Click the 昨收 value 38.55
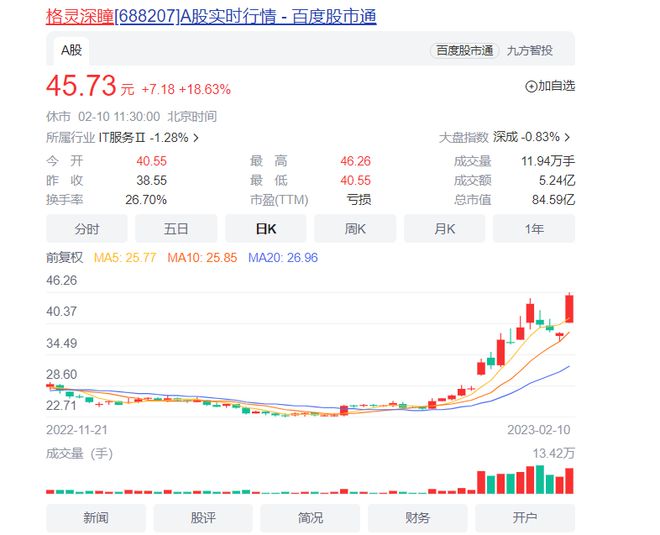Screen dimensions: 660x535 152,180
